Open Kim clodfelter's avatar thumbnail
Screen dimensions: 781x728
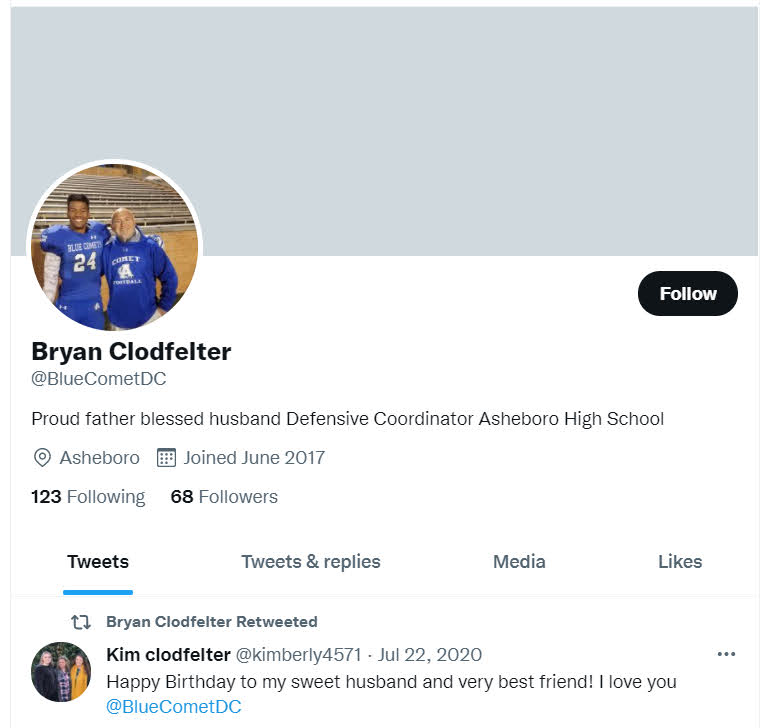pyautogui.click(x=61, y=672)
